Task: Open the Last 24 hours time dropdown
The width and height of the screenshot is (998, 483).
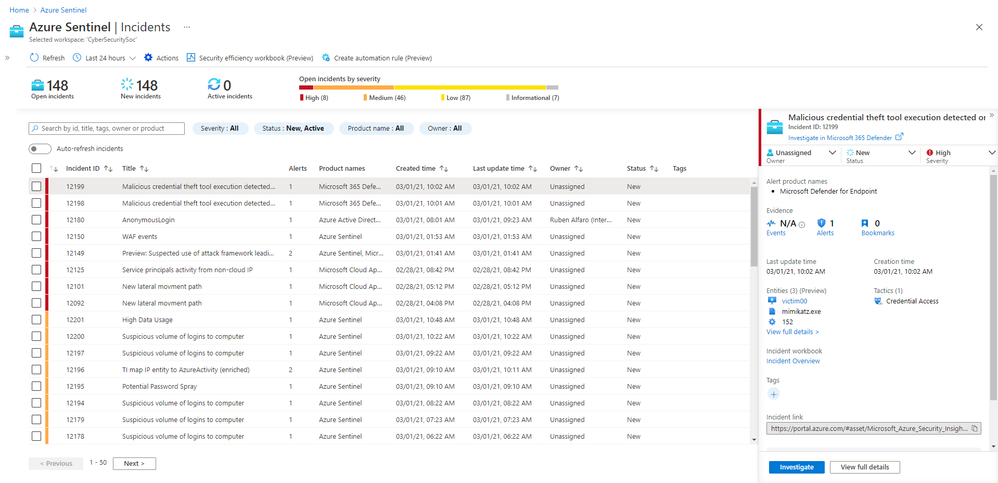Action: [104, 58]
